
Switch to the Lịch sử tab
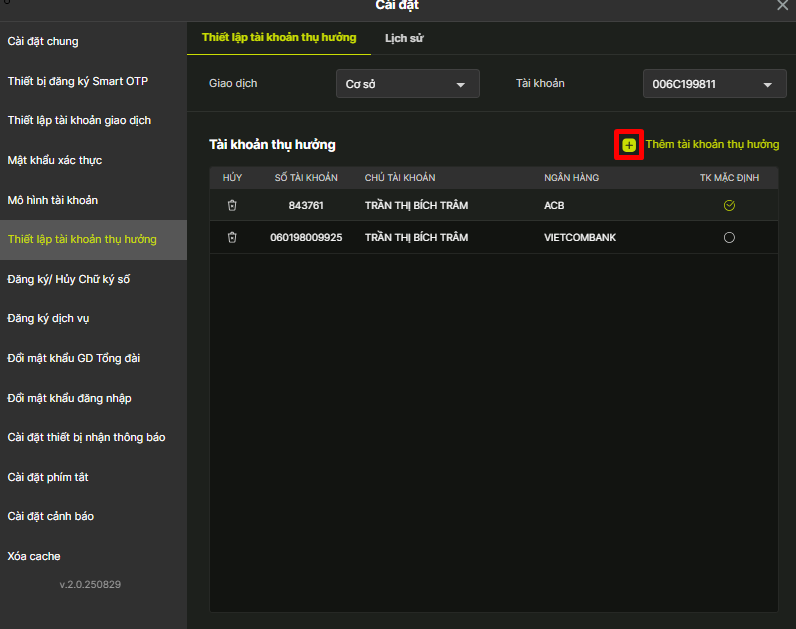pyautogui.click(x=404, y=38)
